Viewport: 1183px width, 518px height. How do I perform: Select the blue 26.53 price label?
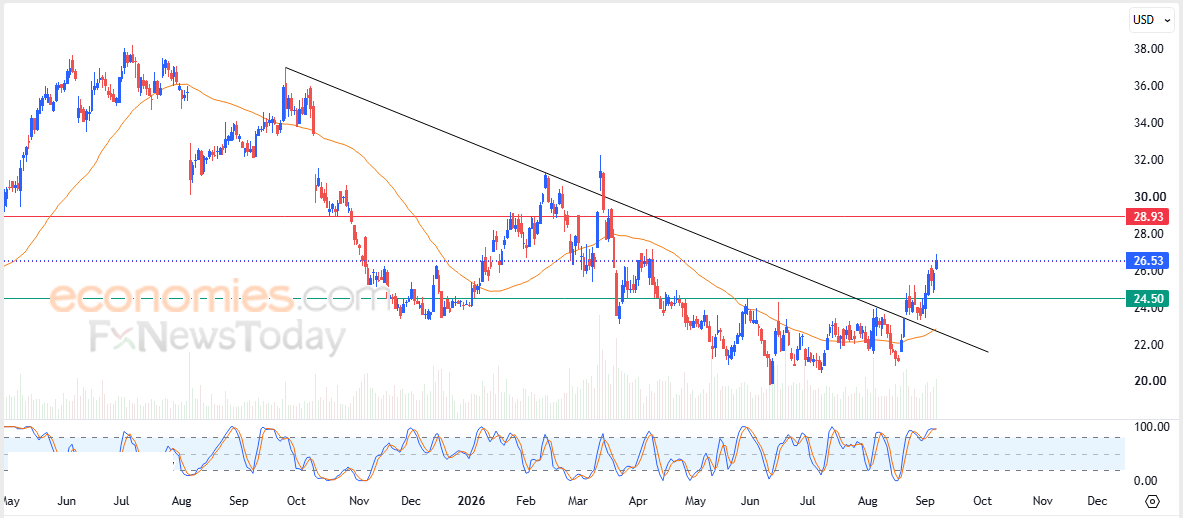tap(1147, 261)
